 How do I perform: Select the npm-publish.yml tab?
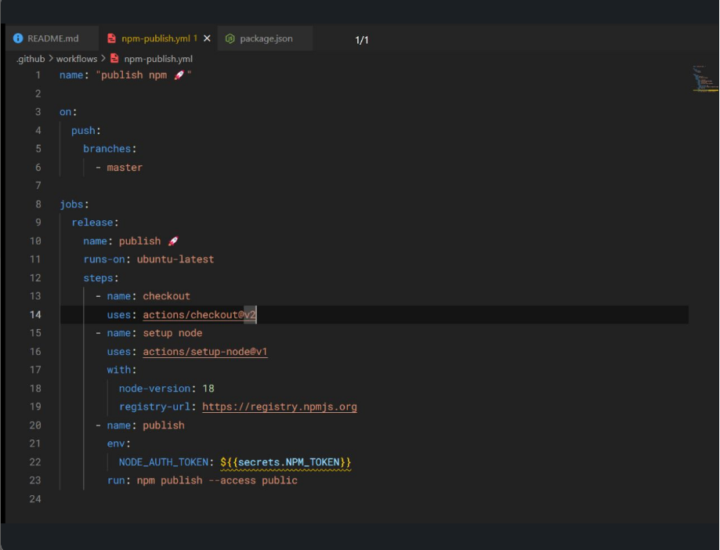pyautogui.click(x=158, y=39)
